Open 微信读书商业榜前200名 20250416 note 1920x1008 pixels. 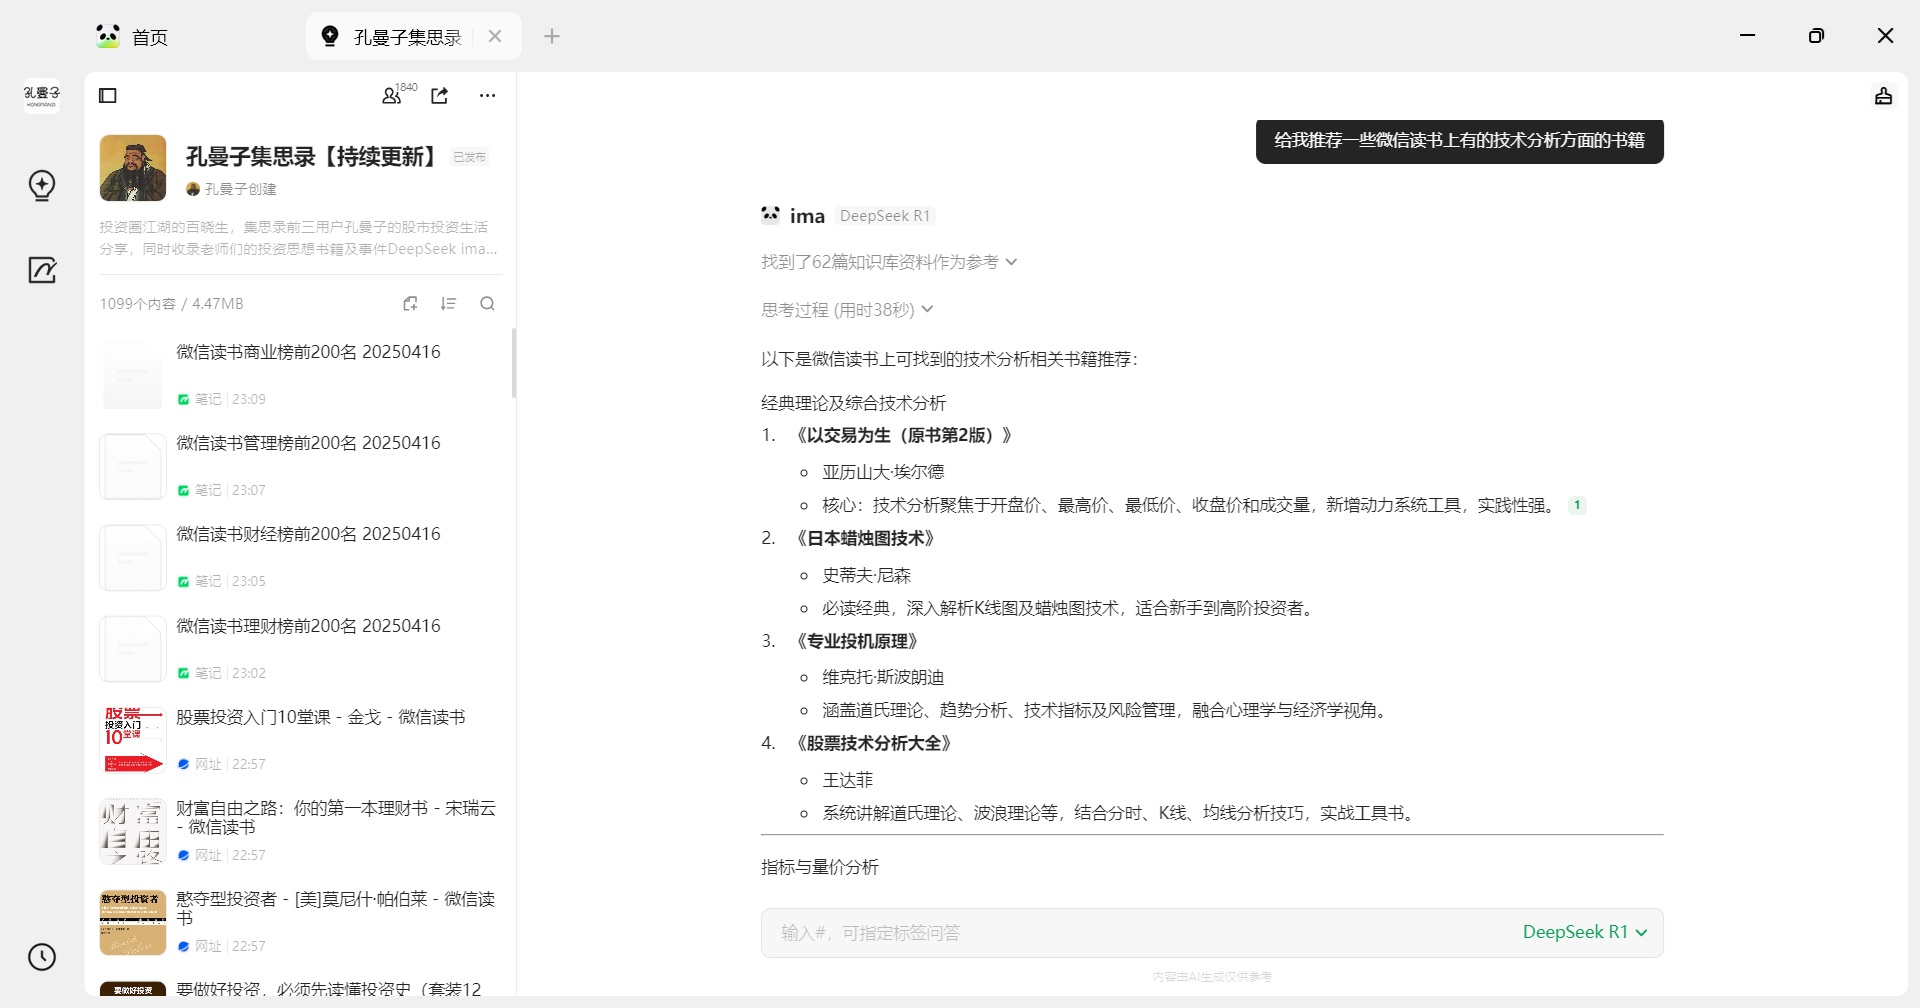(308, 352)
